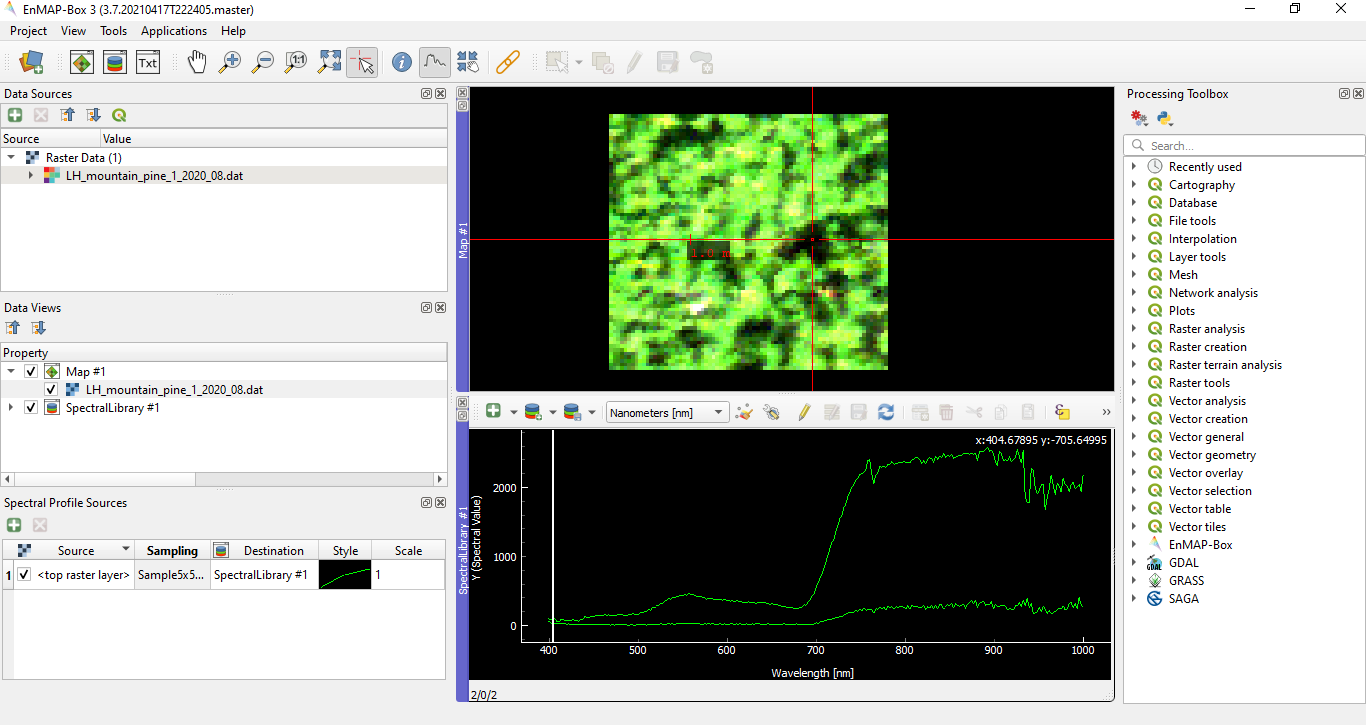
Task: Select the Pan Map tool
Action: point(197,61)
